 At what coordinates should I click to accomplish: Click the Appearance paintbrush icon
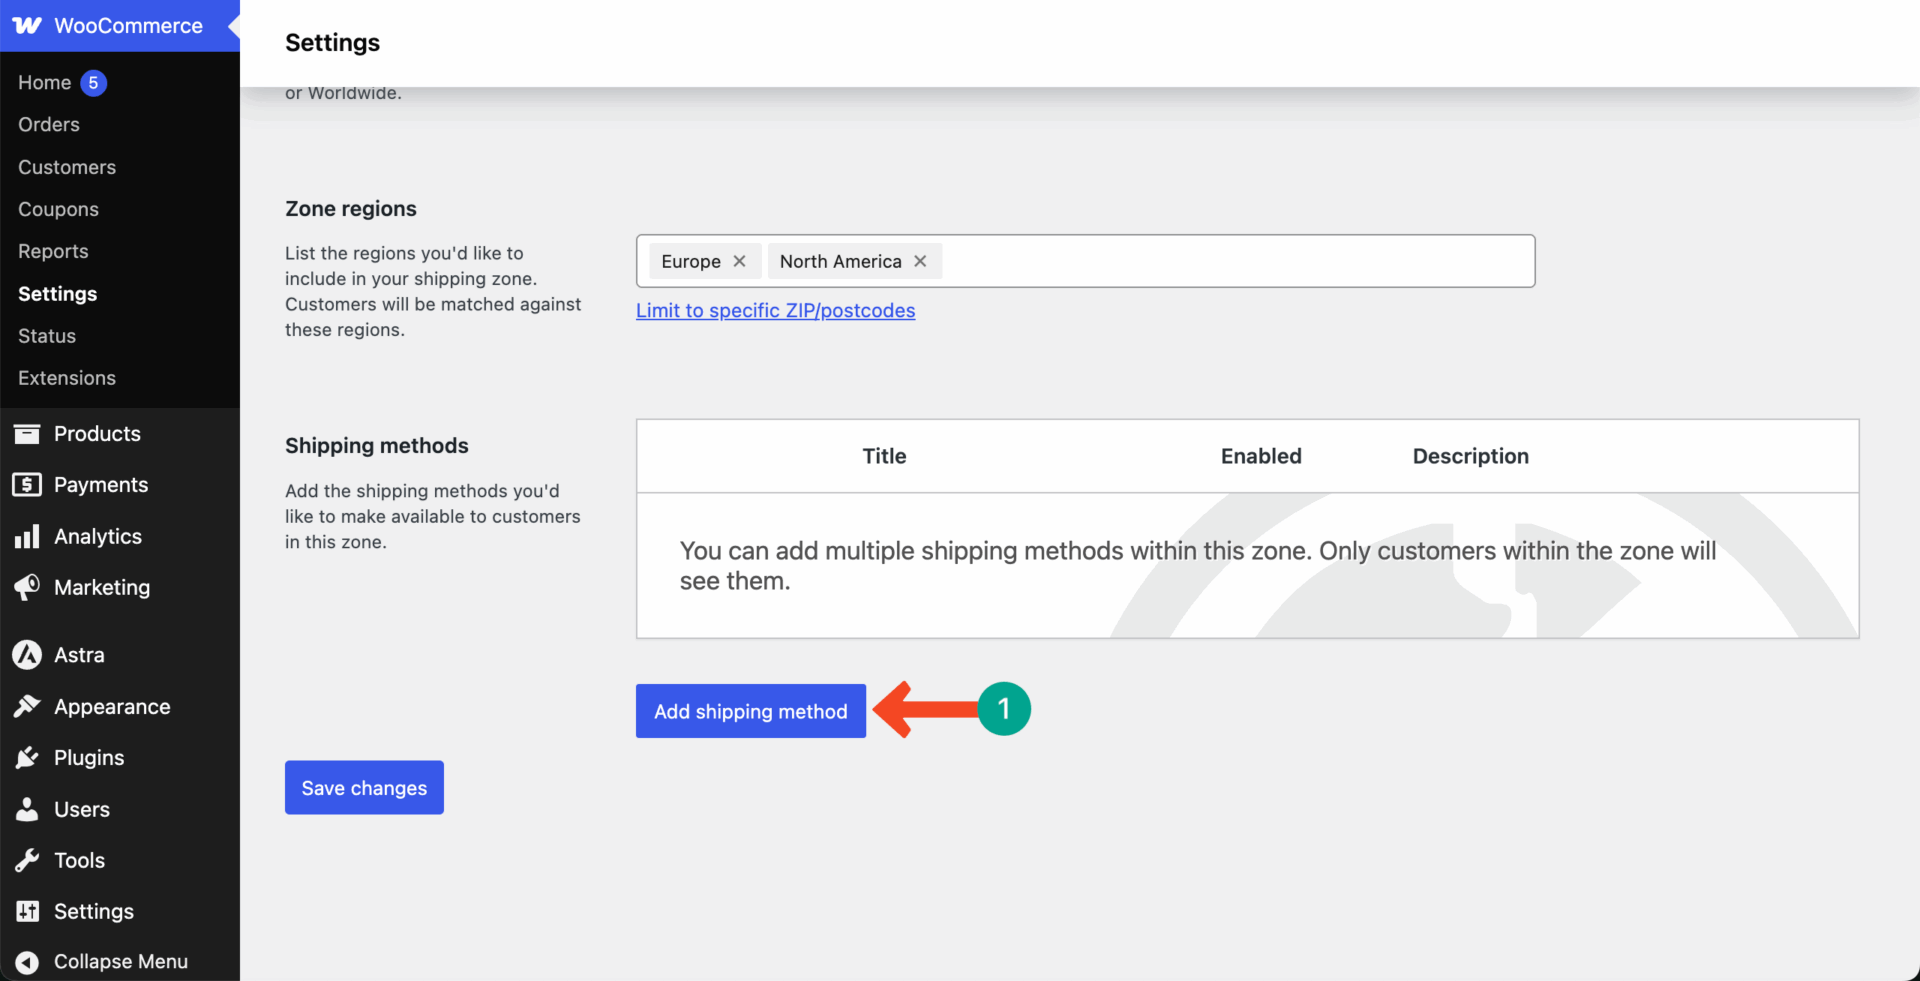pos(27,707)
